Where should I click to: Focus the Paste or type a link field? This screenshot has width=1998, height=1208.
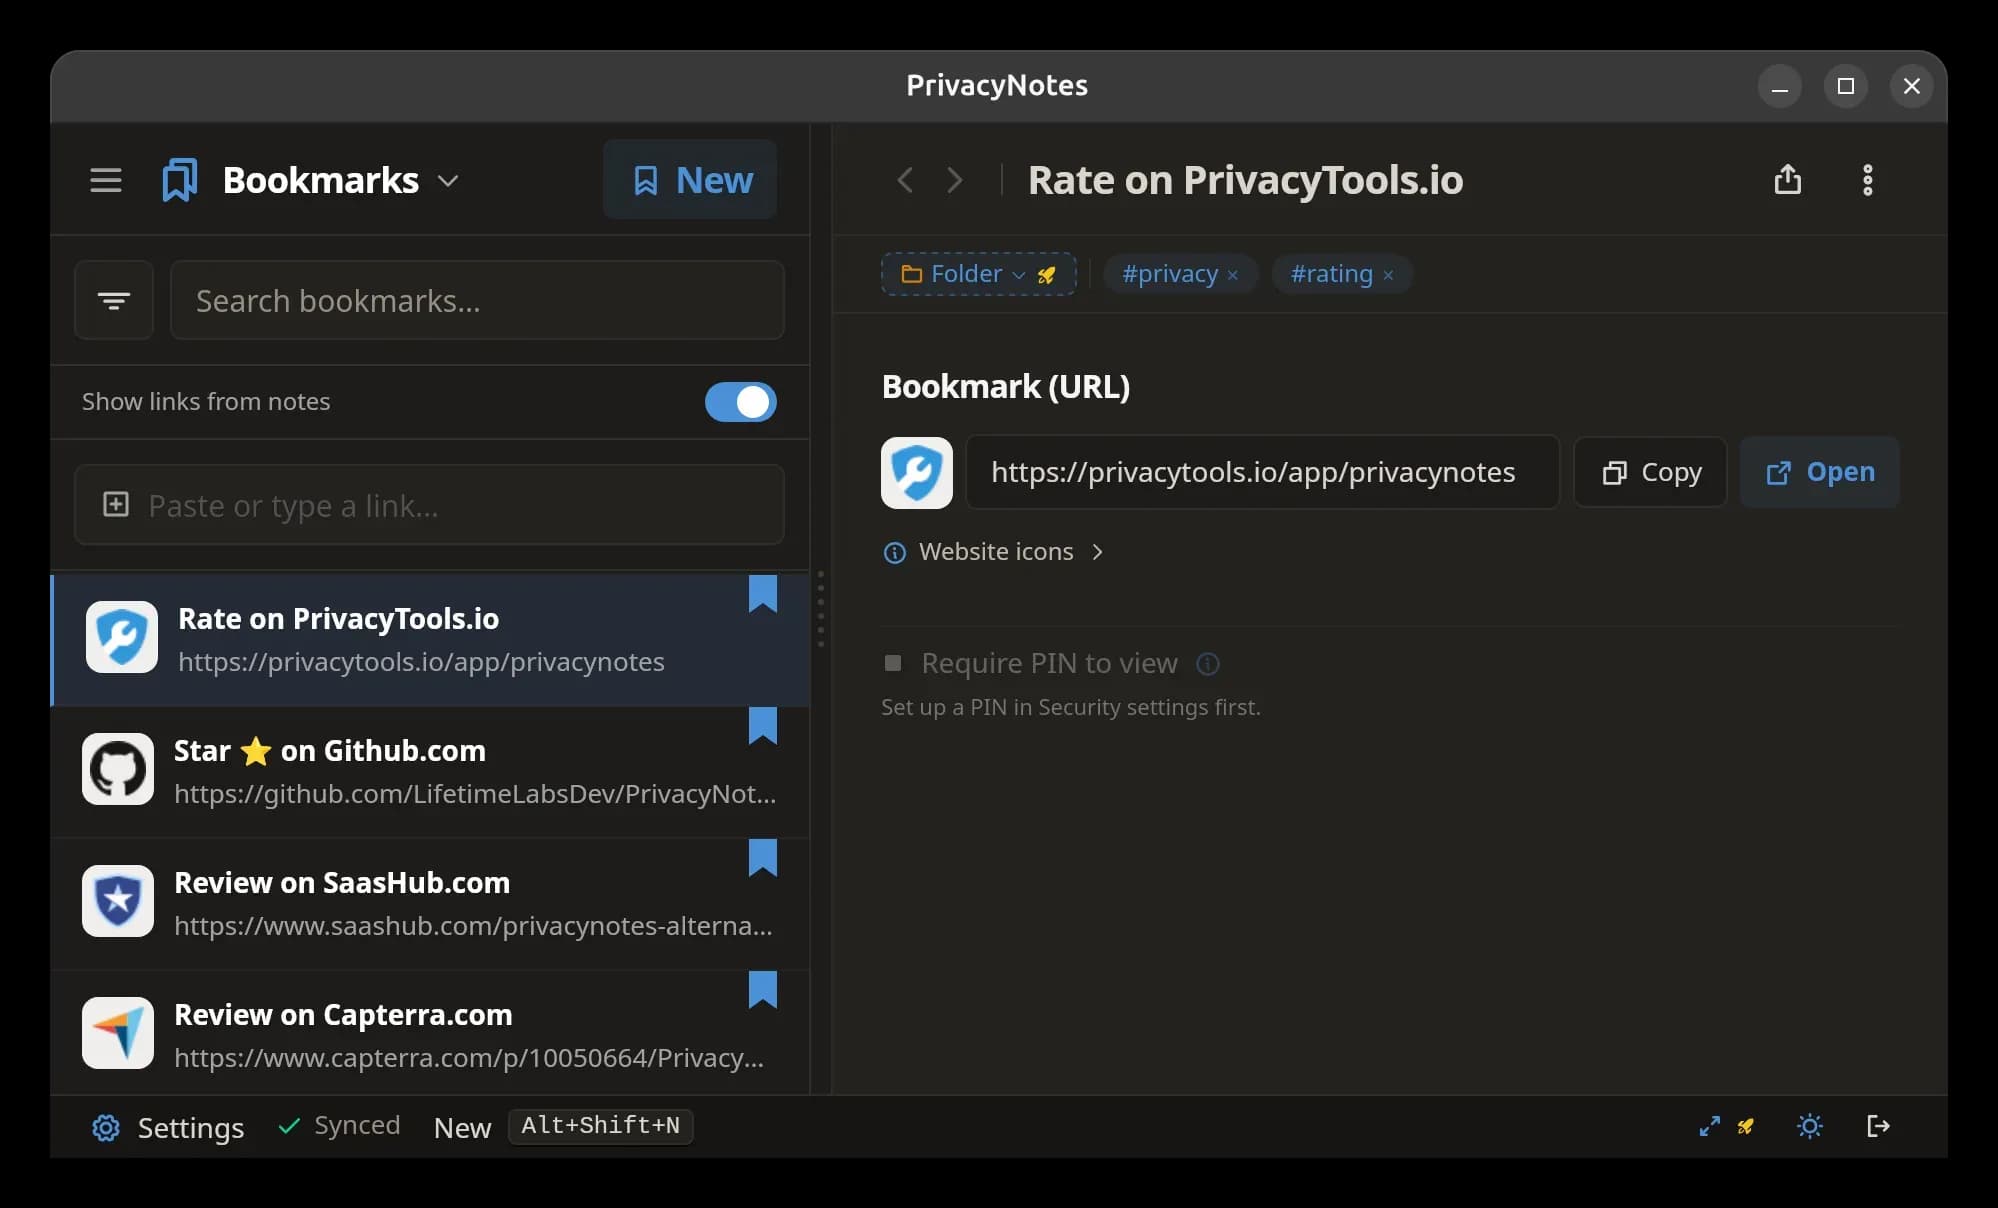[429, 505]
